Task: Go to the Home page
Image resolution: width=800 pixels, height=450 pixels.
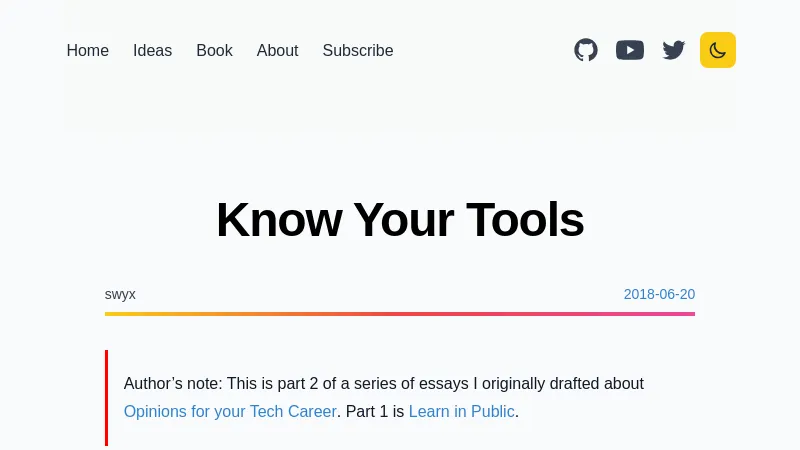Action: tap(88, 51)
